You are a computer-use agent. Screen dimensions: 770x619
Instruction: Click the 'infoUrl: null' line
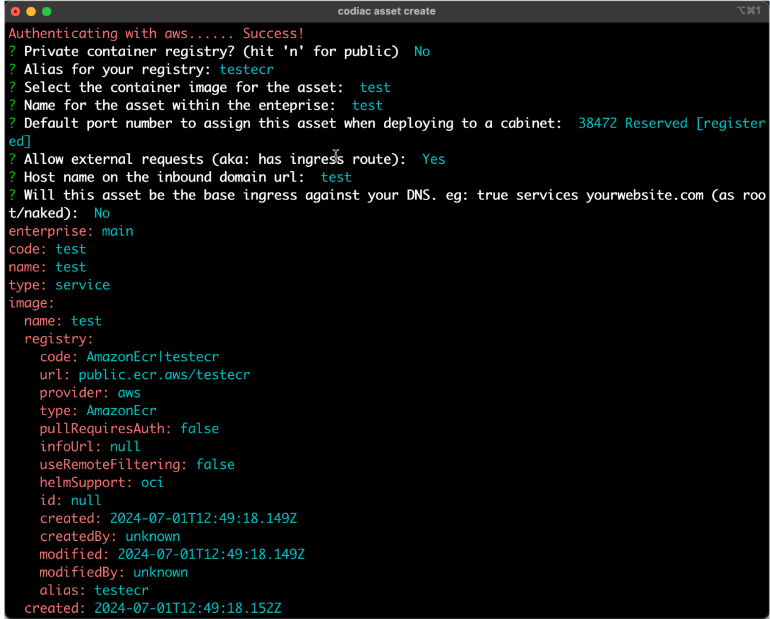pyautogui.click(x=90, y=447)
